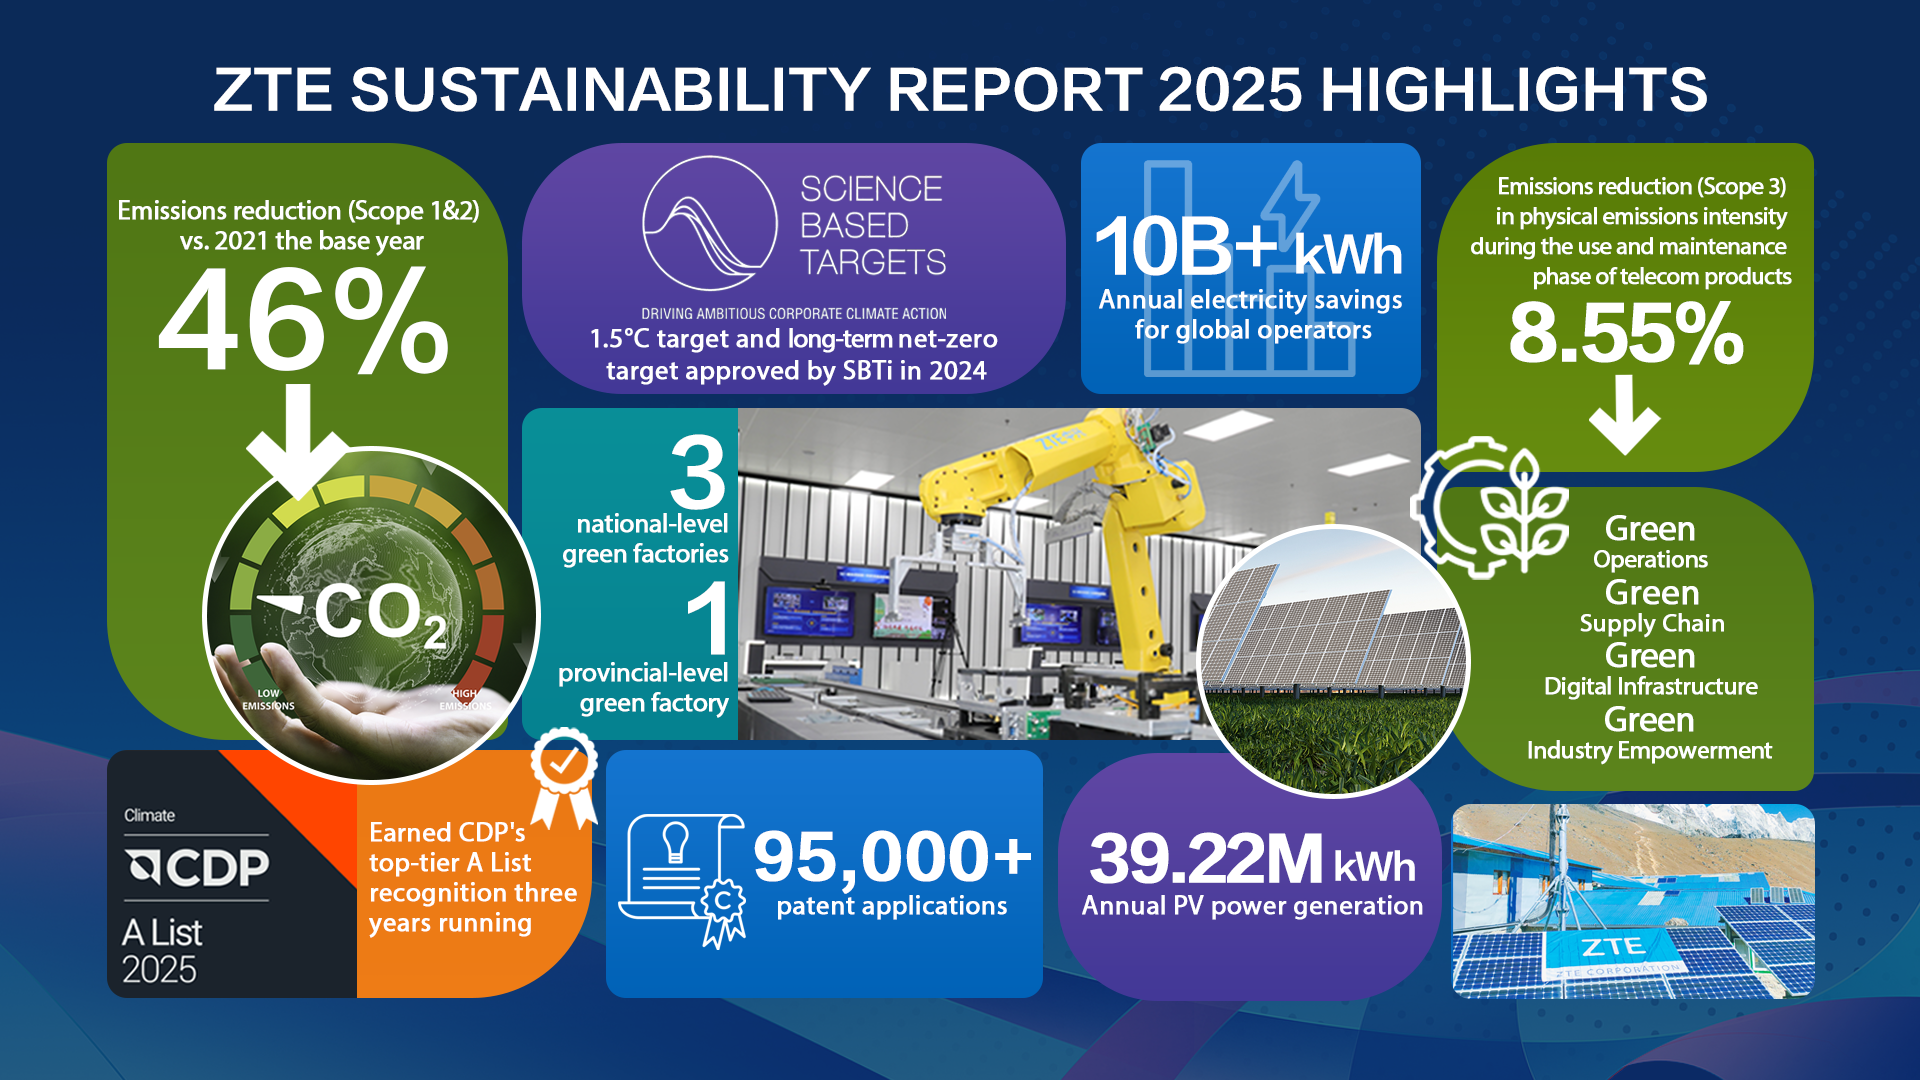Click the white down arrow below 8.55%

click(1624, 415)
